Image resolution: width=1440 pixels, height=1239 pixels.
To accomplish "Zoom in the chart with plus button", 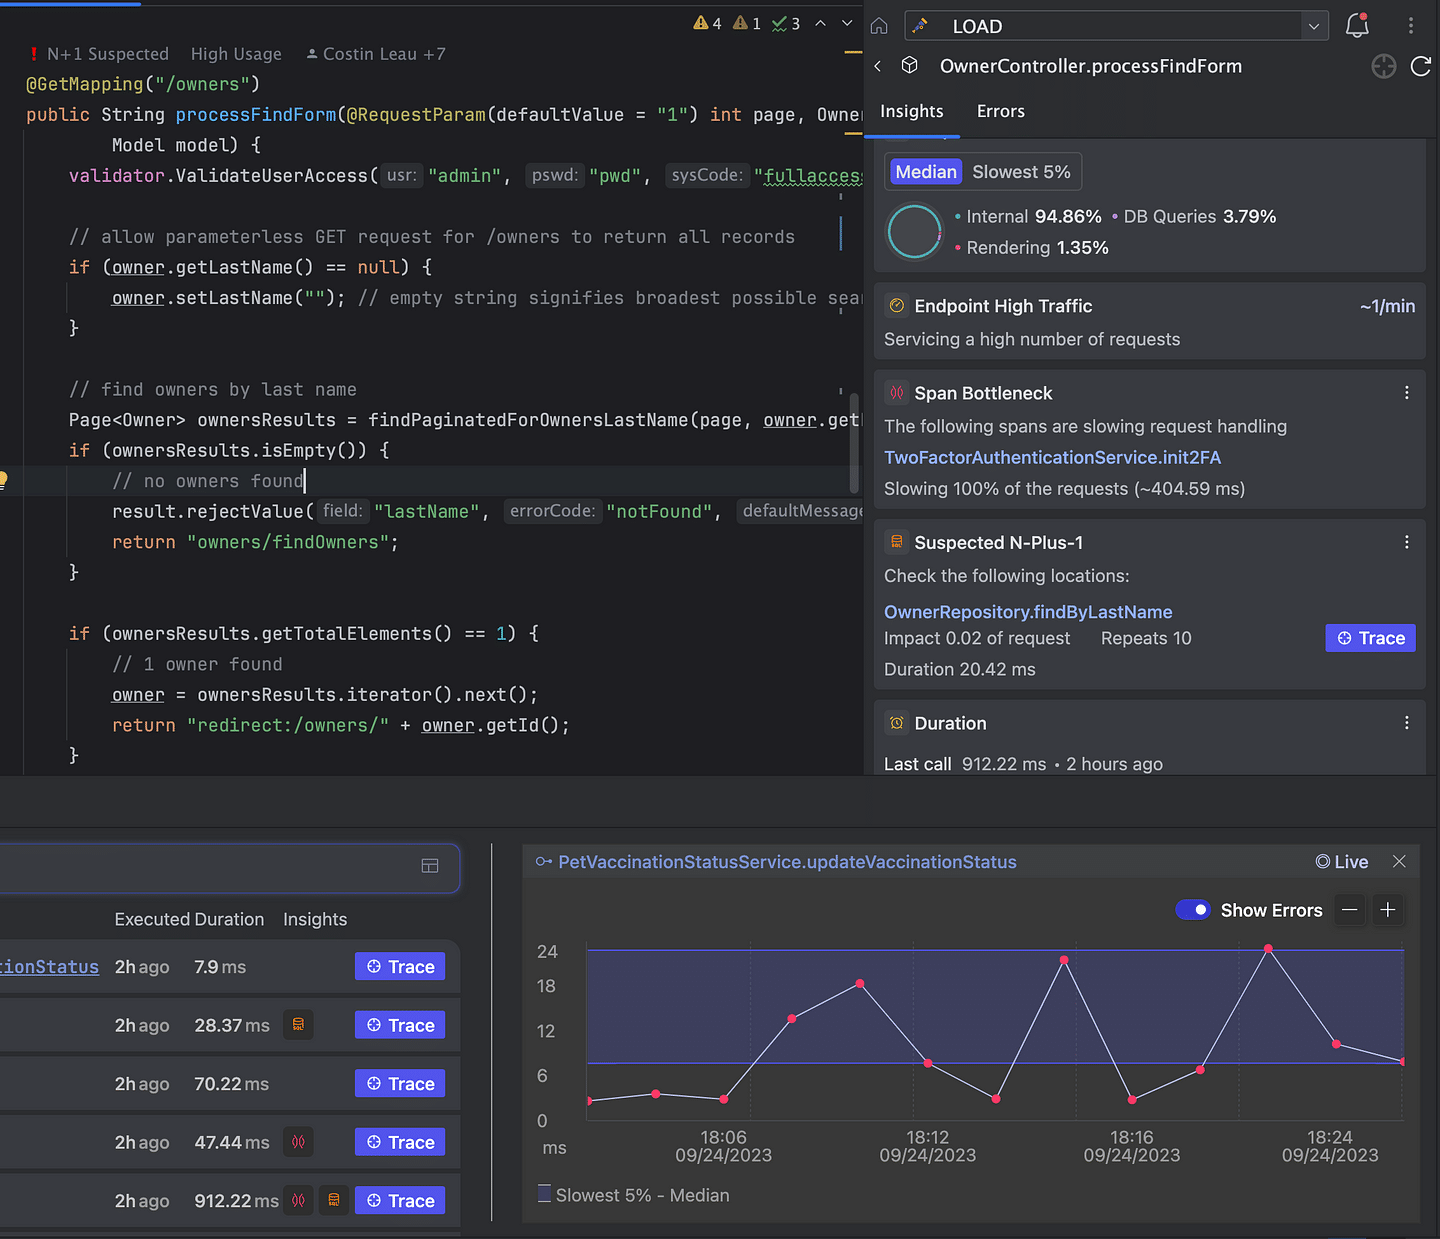I will (1388, 910).
